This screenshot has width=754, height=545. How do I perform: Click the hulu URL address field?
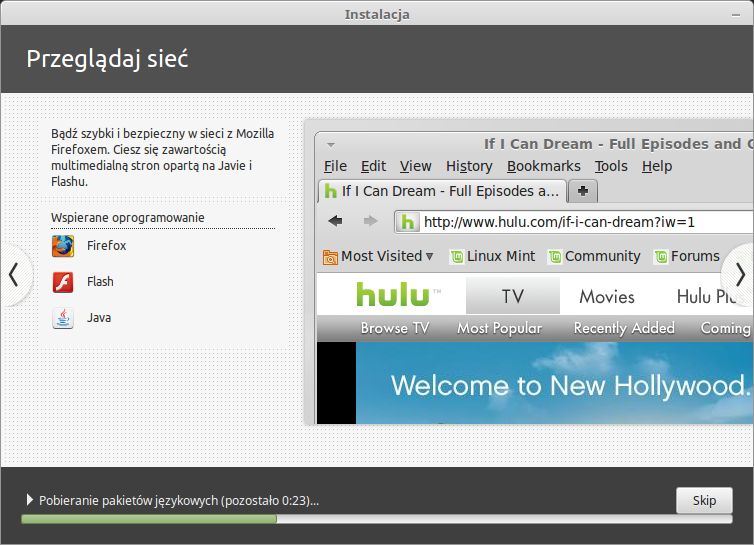click(575, 222)
